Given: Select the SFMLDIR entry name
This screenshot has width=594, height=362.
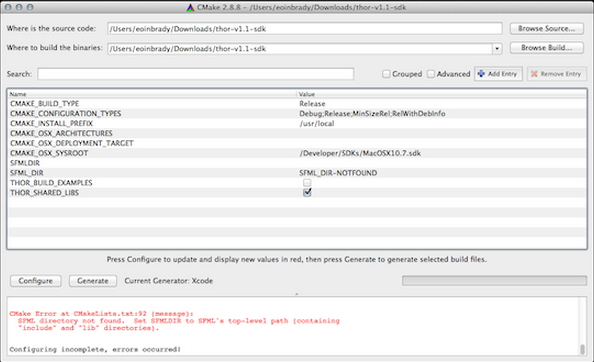Looking at the screenshot, I should point(25,163).
